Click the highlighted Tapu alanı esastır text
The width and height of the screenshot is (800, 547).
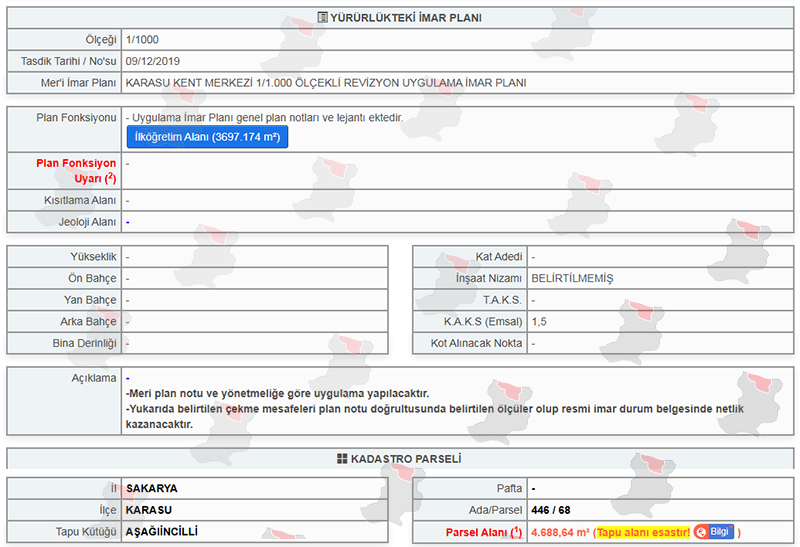coord(641,532)
